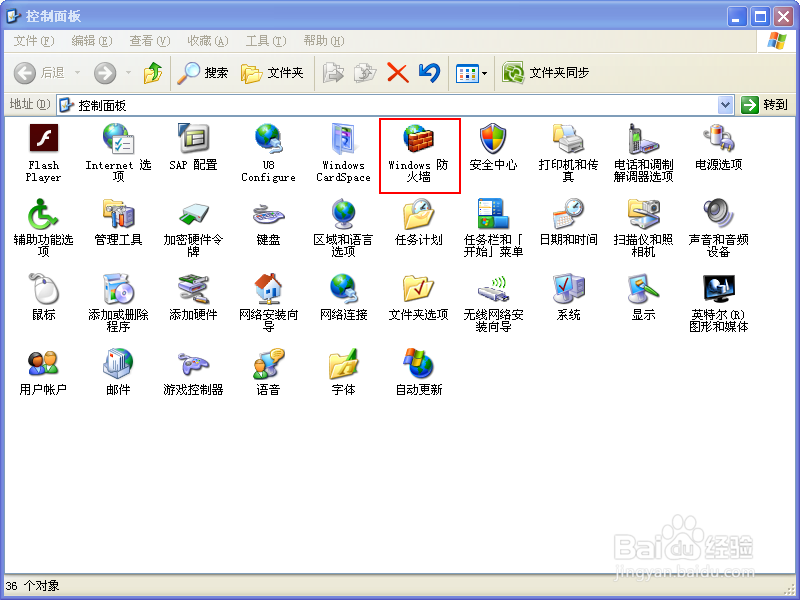
Task: Open 网络安装向导 icon
Action: click(x=268, y=303)
